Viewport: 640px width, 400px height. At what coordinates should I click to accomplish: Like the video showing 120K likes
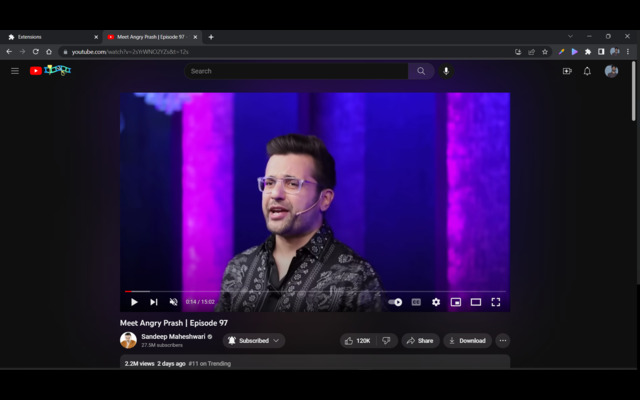click(358, 341)
